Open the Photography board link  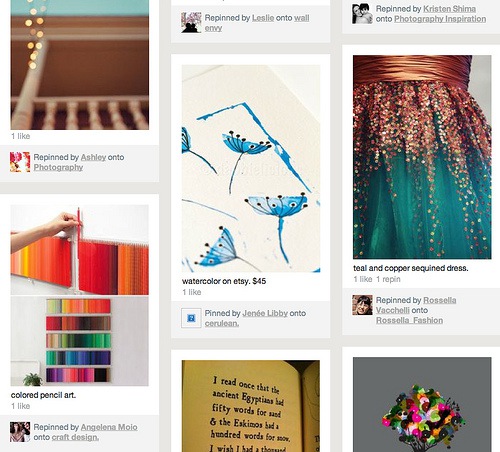58,167
